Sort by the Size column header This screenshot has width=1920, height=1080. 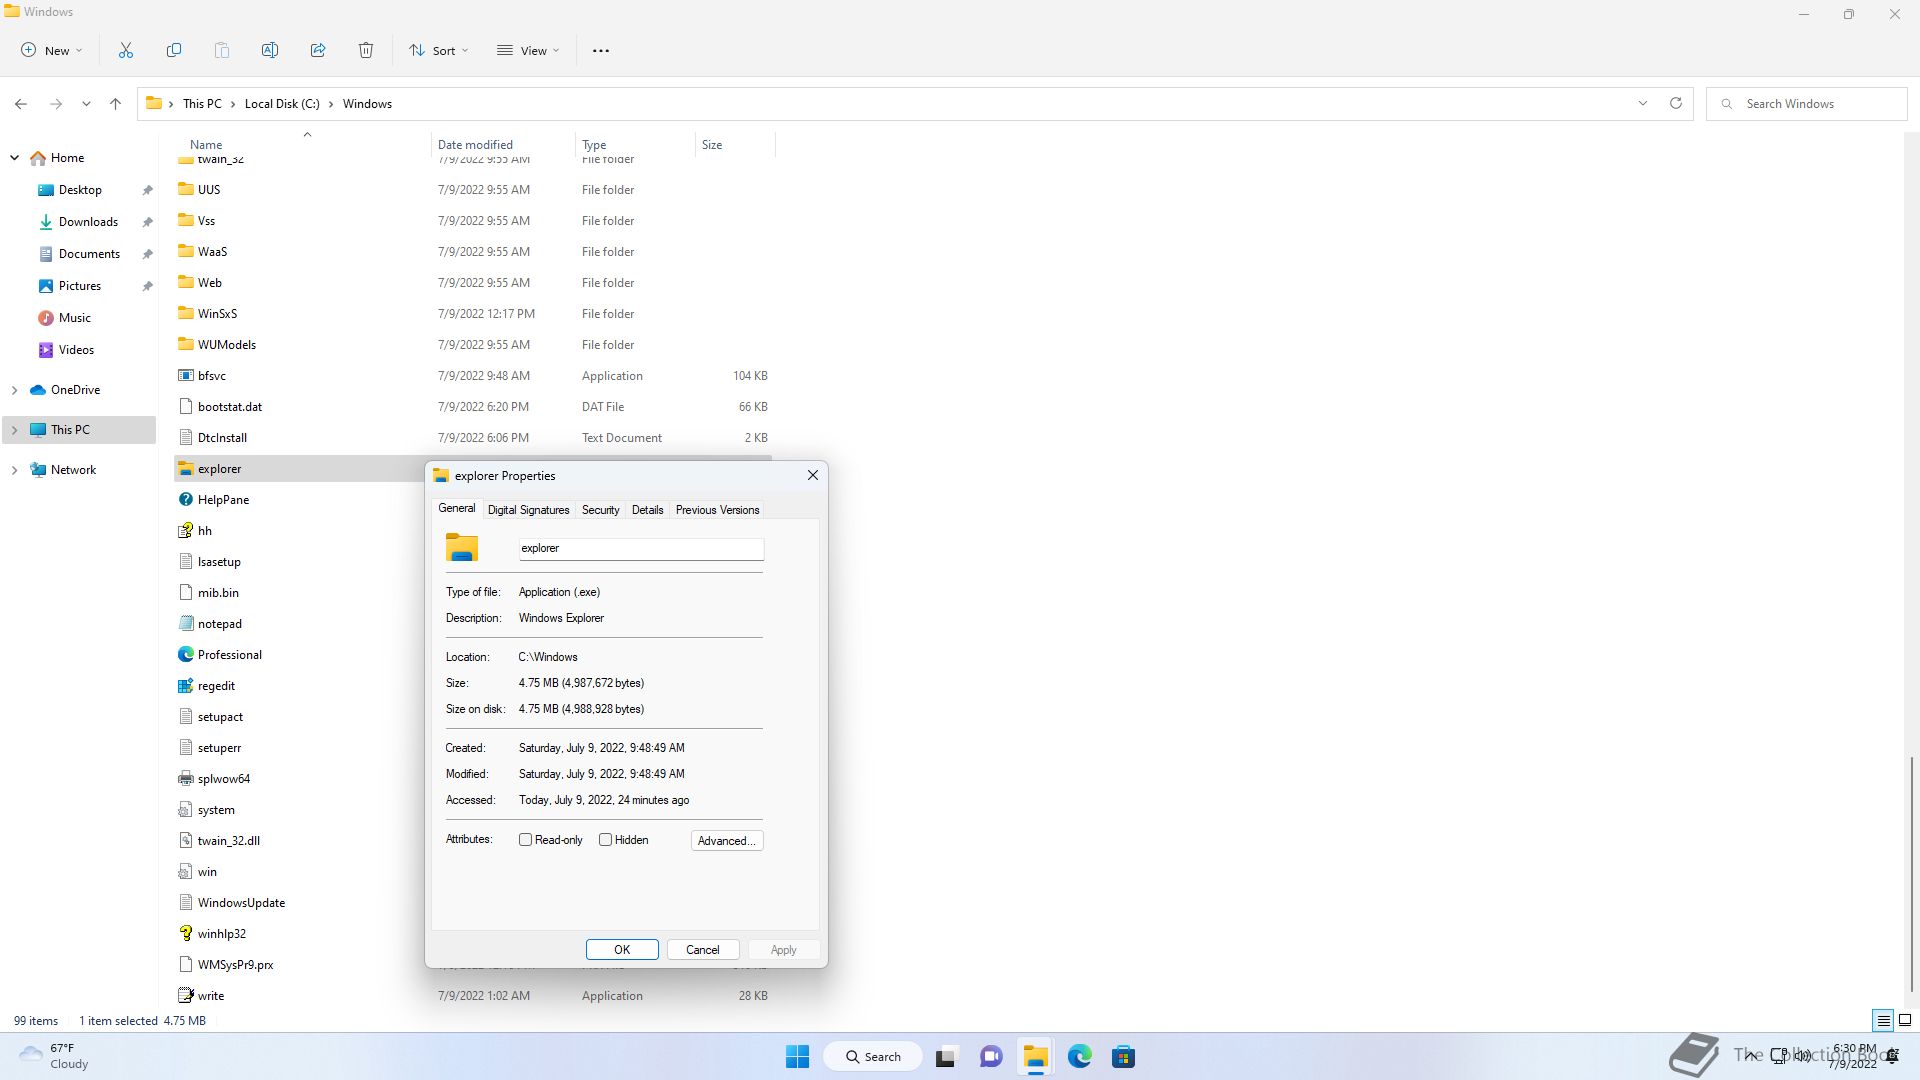tap(735, 145)
